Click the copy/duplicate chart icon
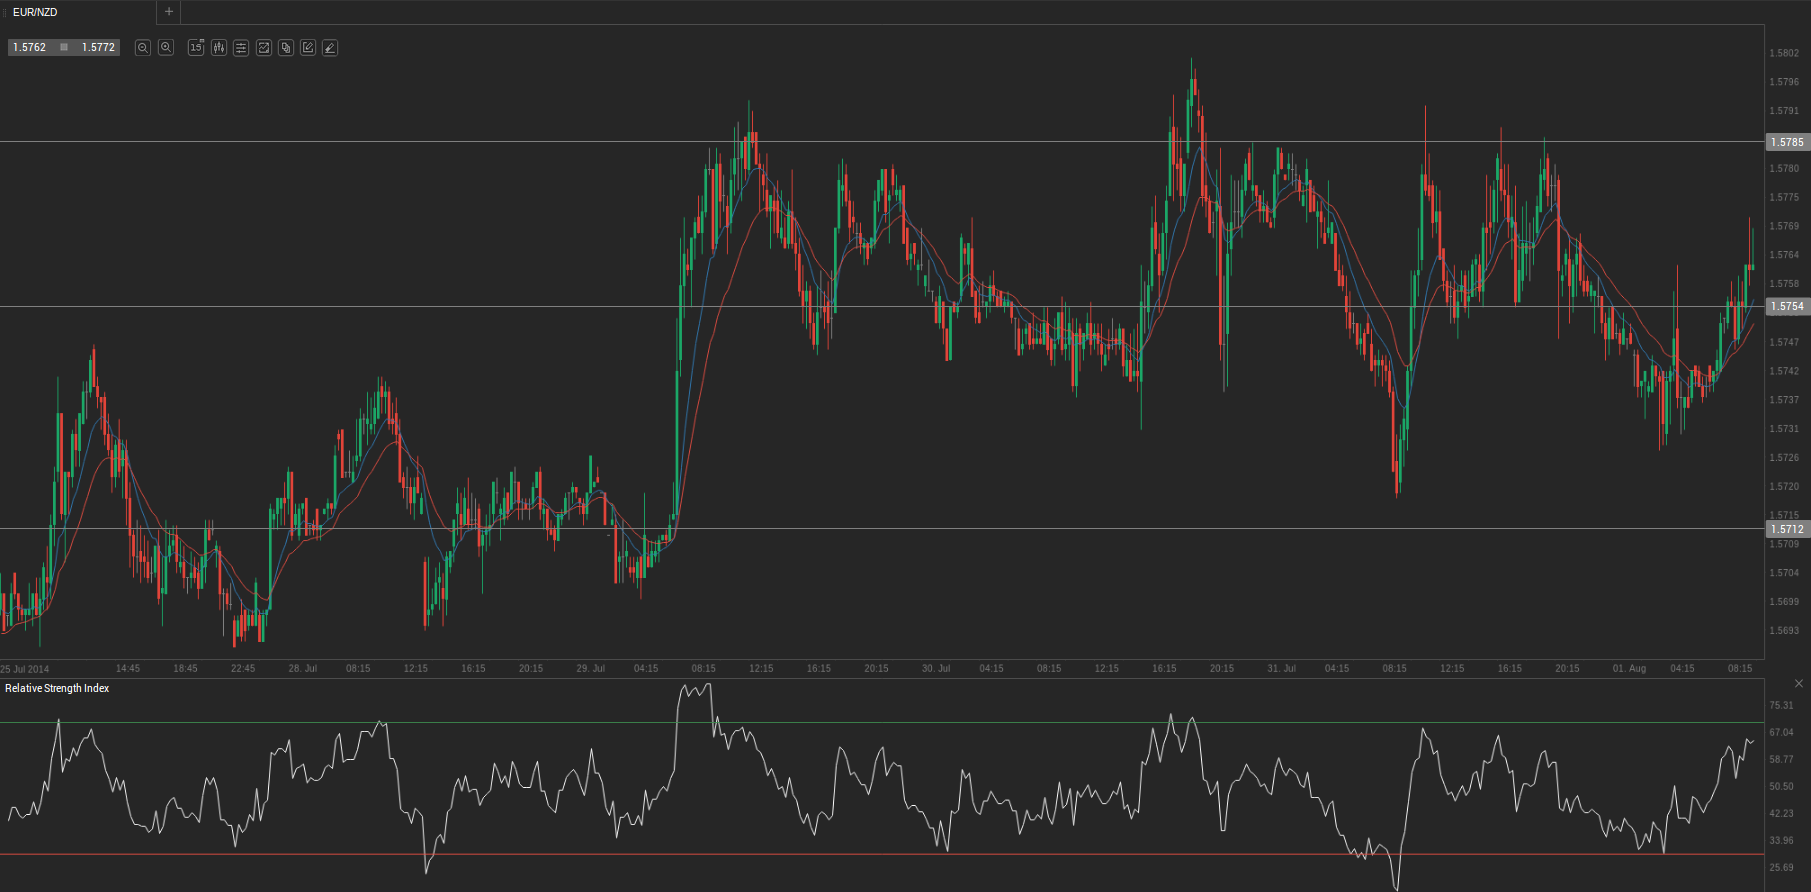 pyautogui.click(x=286, y=48)
